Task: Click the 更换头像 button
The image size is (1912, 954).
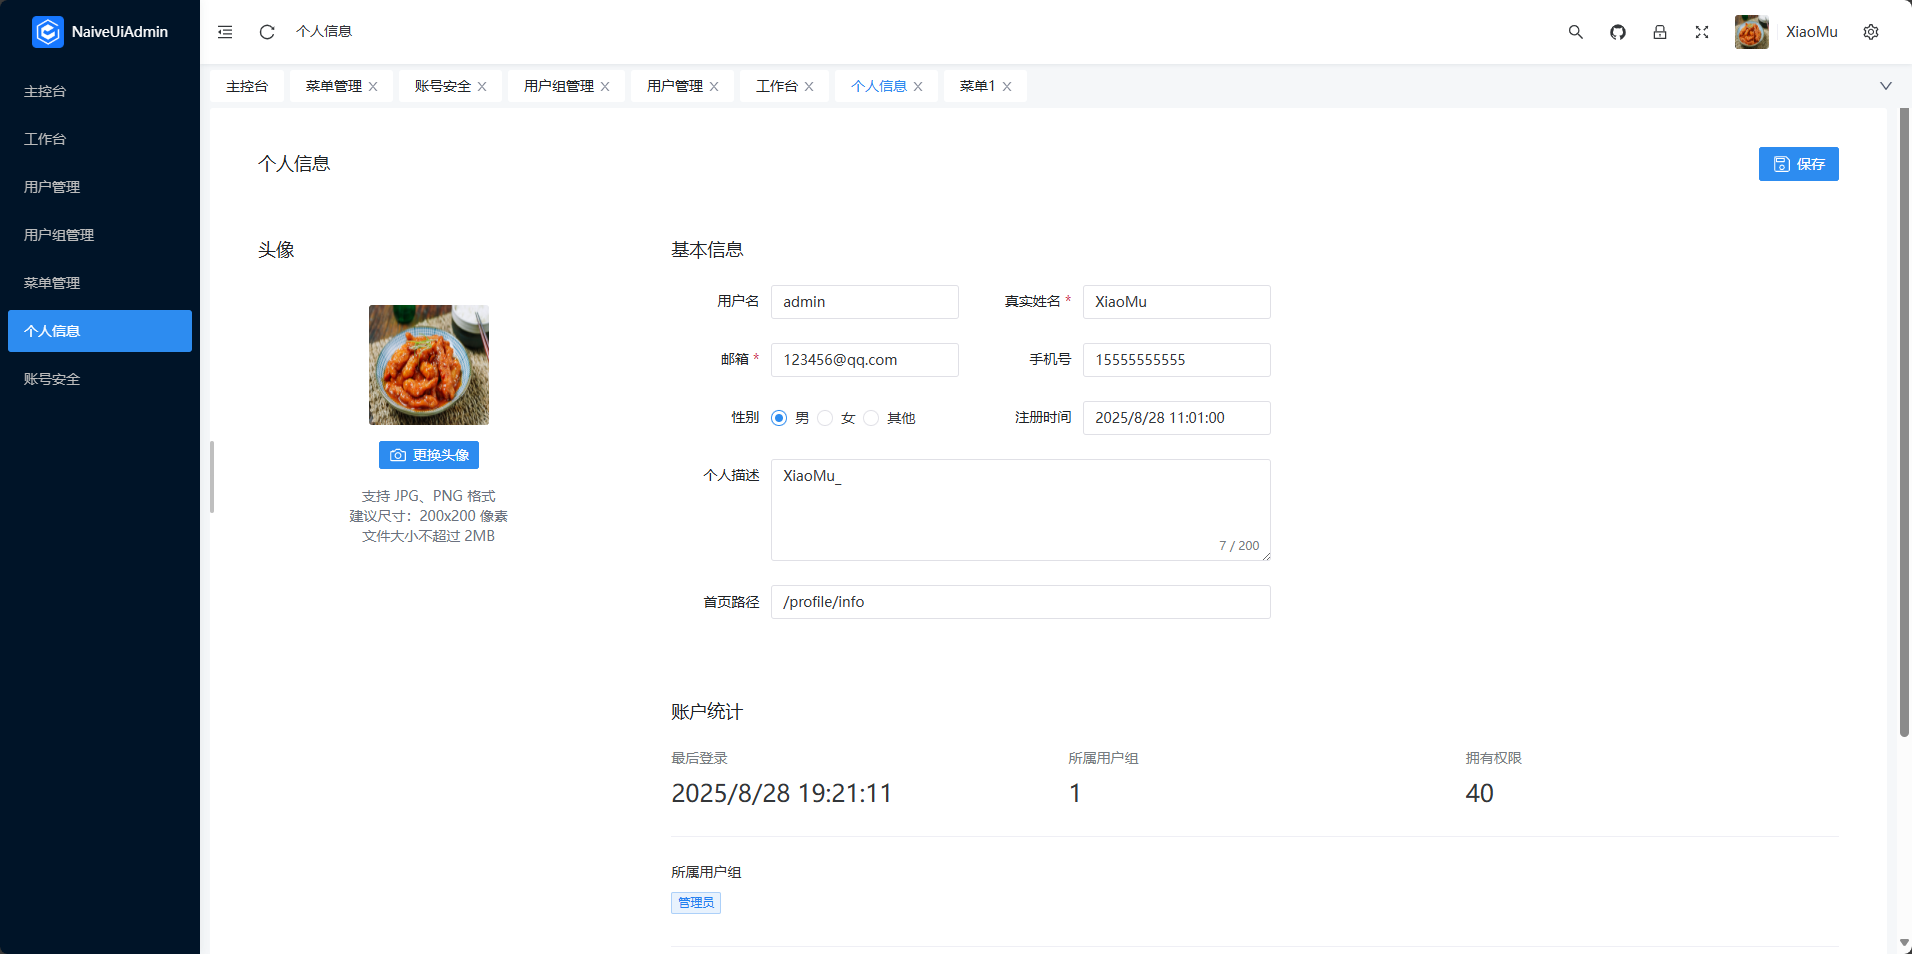Action: pyautogui.click(x=428, y=454)
